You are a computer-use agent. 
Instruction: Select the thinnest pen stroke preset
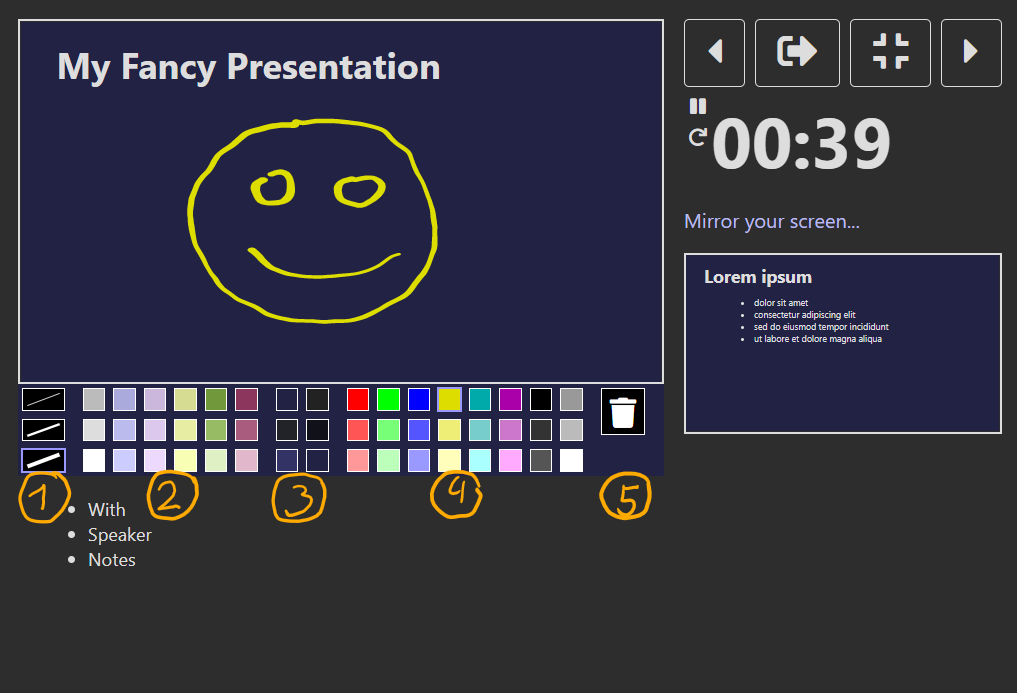[x=42, y=399]
